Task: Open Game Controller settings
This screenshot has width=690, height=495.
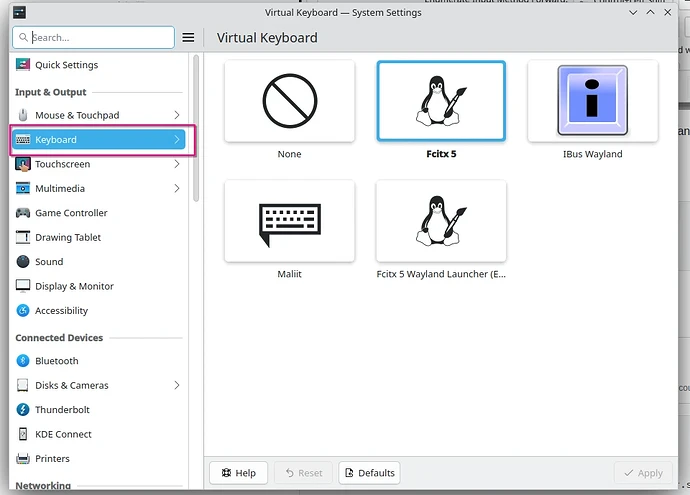Action: pyautogui.click(x=71, y=213)
